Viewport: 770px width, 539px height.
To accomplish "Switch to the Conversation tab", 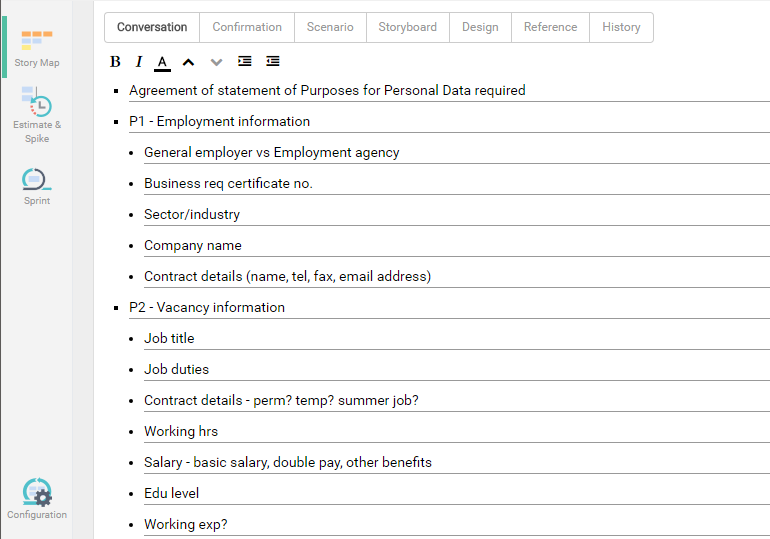I will click(152, 27).
